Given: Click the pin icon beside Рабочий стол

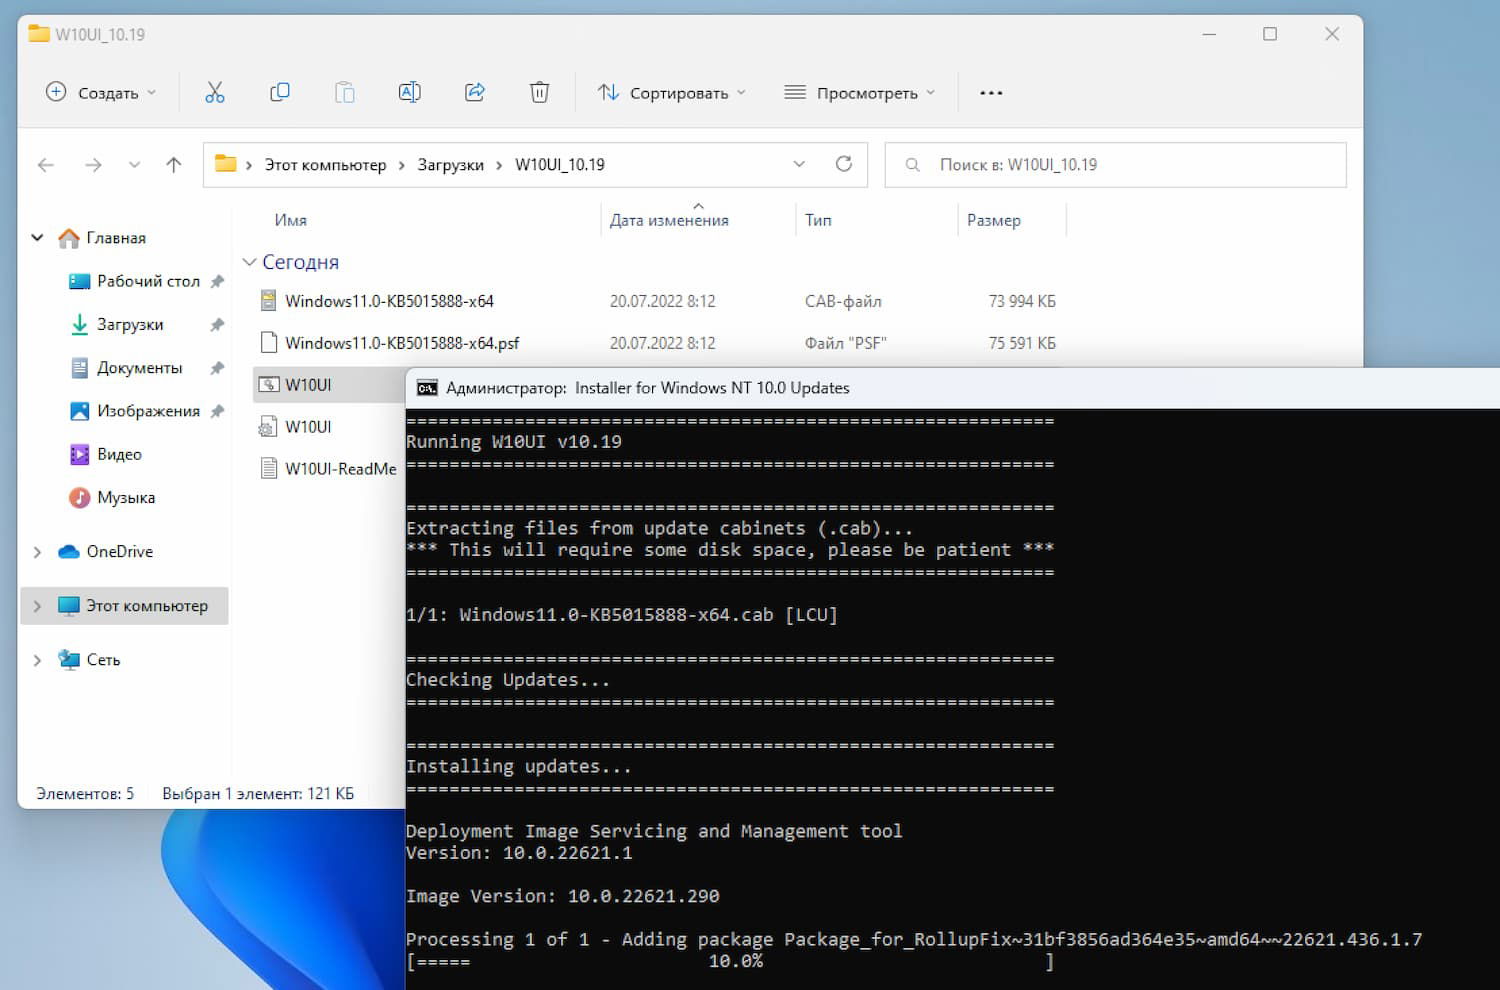Looking at the screenshot, I should click(x=217, y=281).
